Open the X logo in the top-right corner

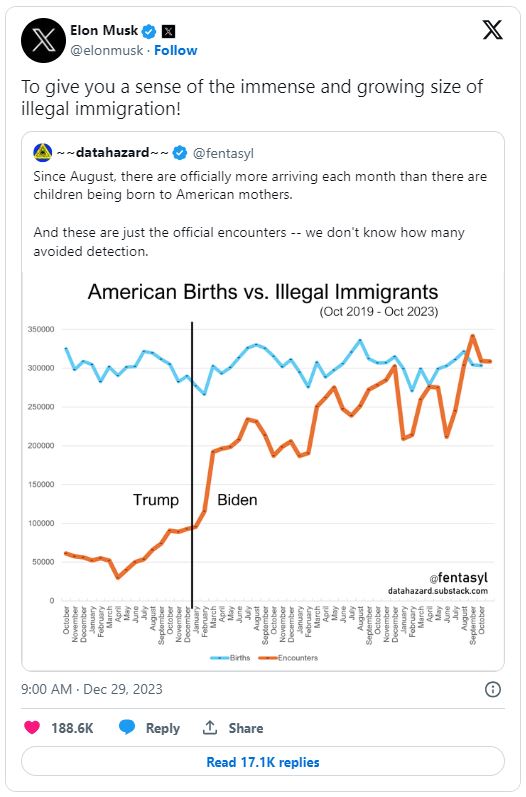click(x=492, y=30)
